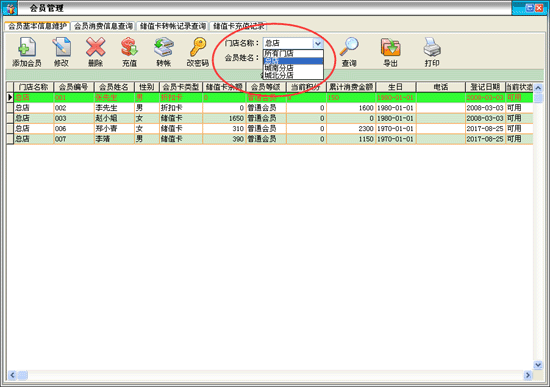Click the app icon in title bar

tap(10, 8)
